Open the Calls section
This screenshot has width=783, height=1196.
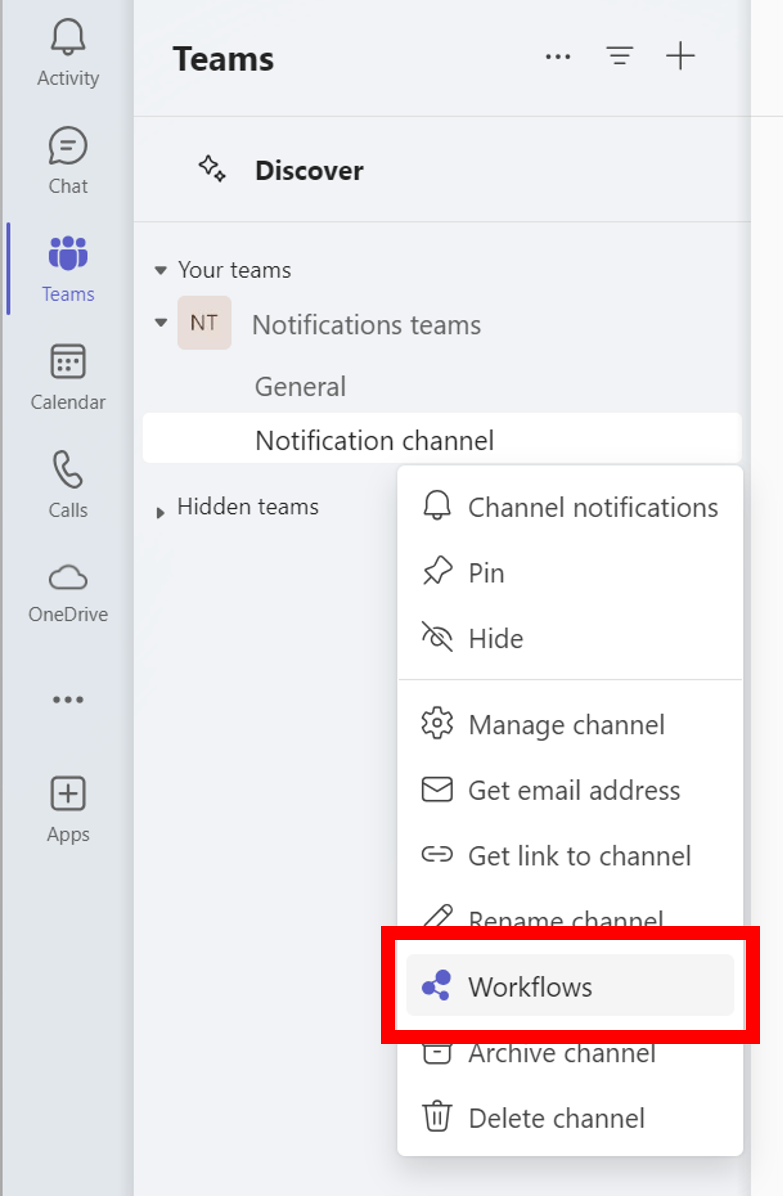pyautogui.click(x=68, y=485)
